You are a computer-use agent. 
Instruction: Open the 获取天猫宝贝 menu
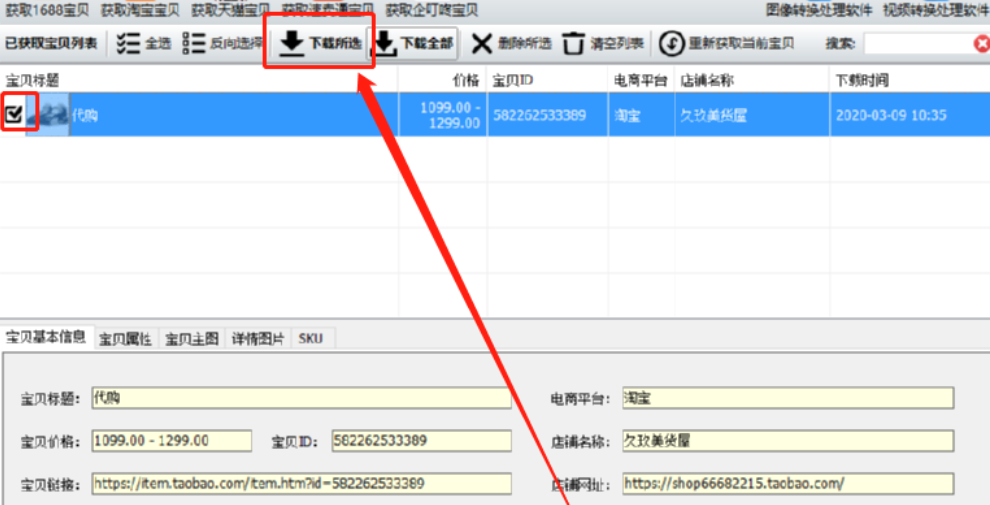point(231,10)
